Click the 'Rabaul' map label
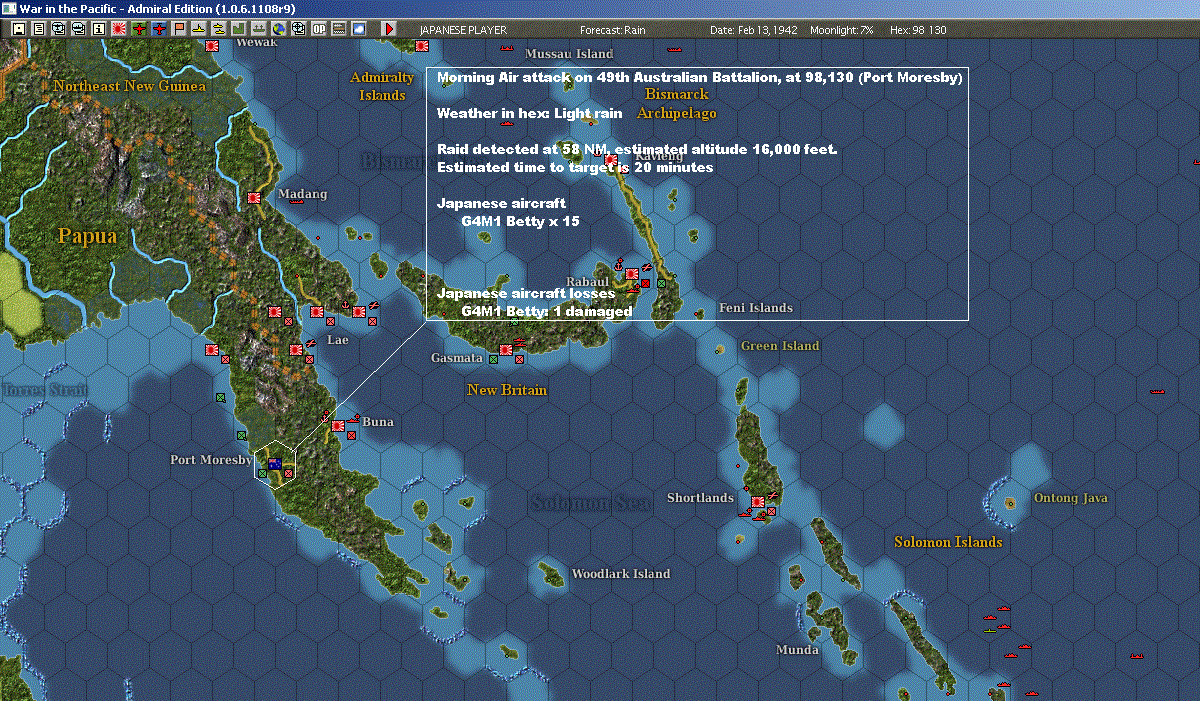The width and height of the screenshot is (1200, 701). pyautogui.click(x=588, y=282)
